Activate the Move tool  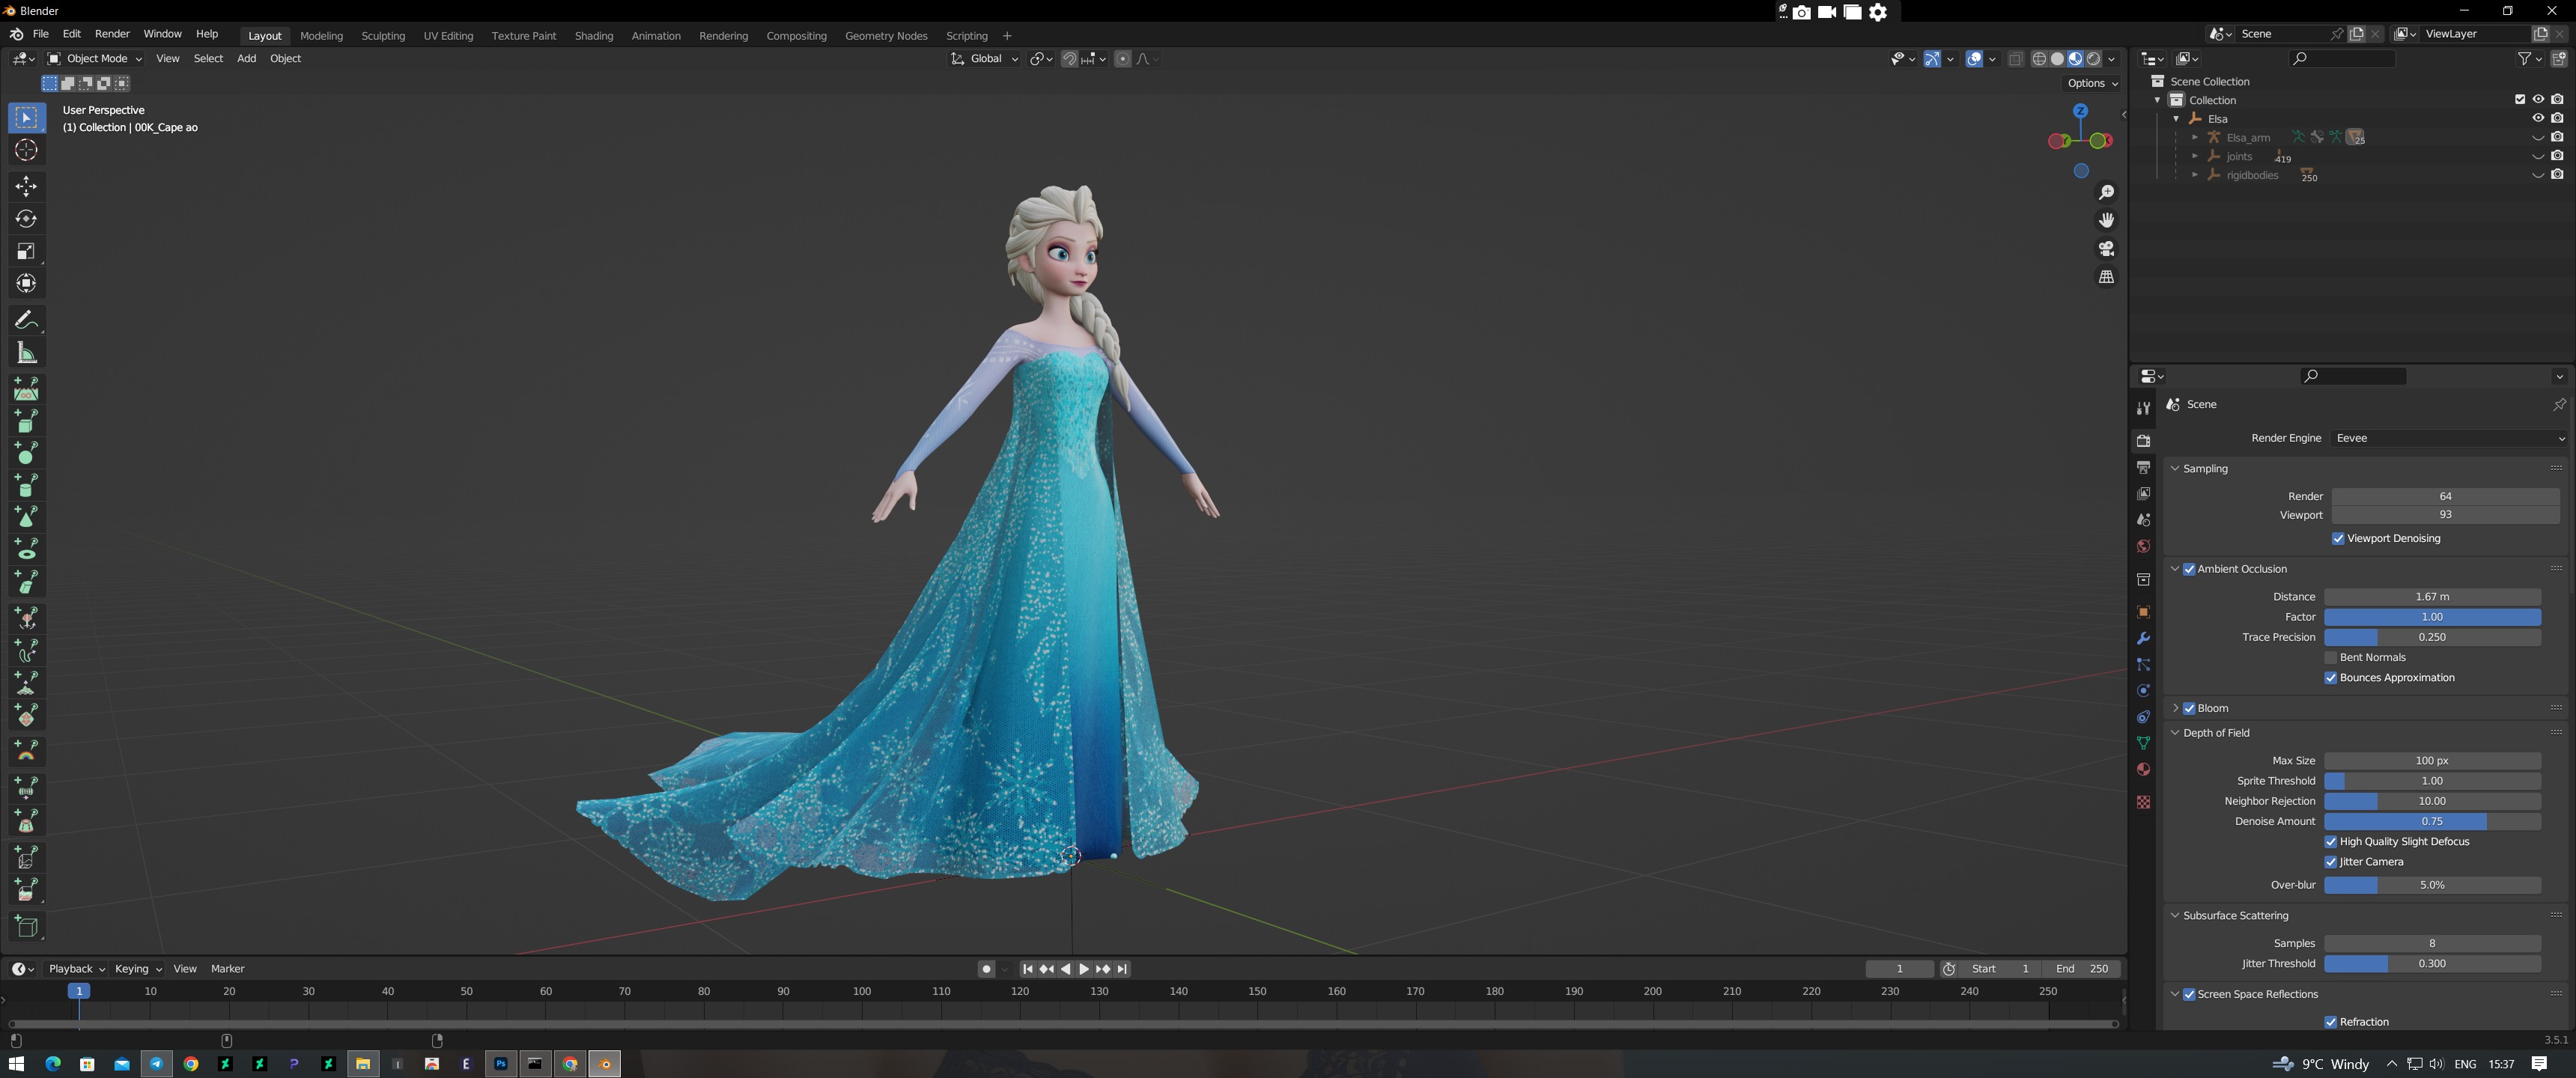[x=26, y=186]
